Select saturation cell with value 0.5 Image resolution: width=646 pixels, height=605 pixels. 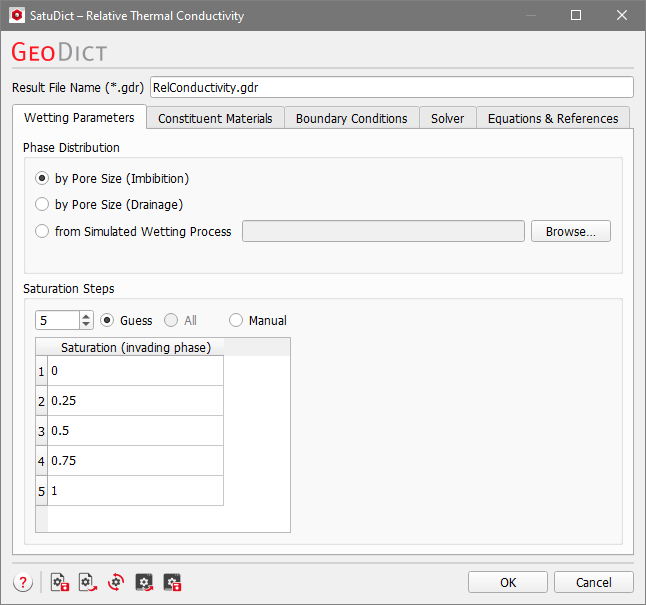pyautogui.click(x=136, y=431)
